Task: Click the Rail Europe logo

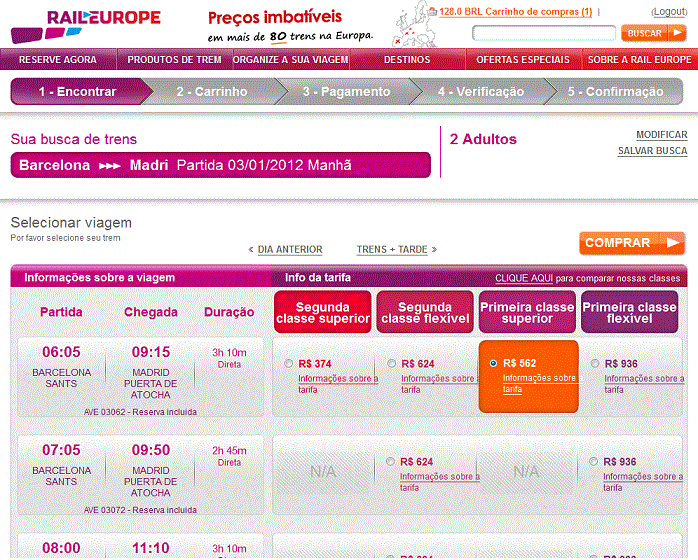Action: [x=85, y=26]
